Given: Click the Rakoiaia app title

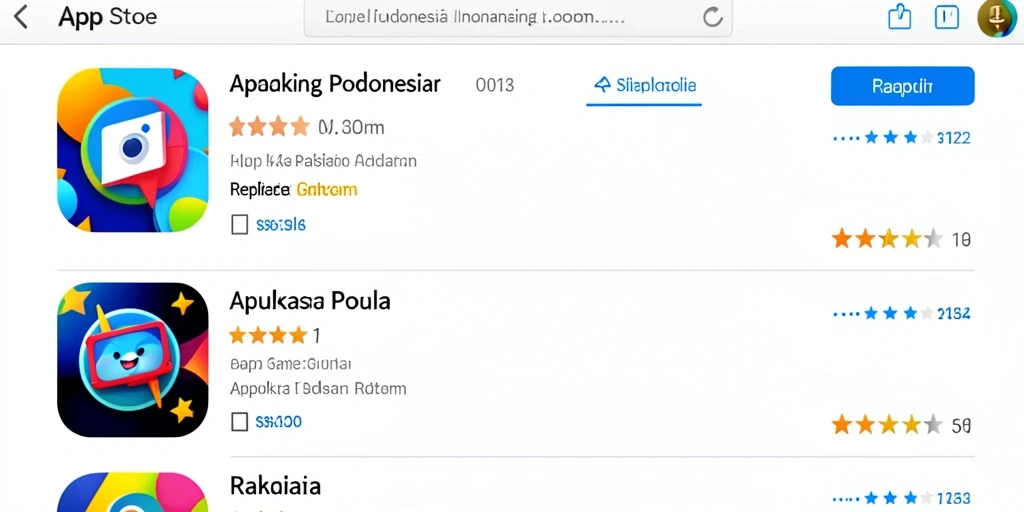Looking at the screenshot, I should pyautogui.click(x=275, y=486).
